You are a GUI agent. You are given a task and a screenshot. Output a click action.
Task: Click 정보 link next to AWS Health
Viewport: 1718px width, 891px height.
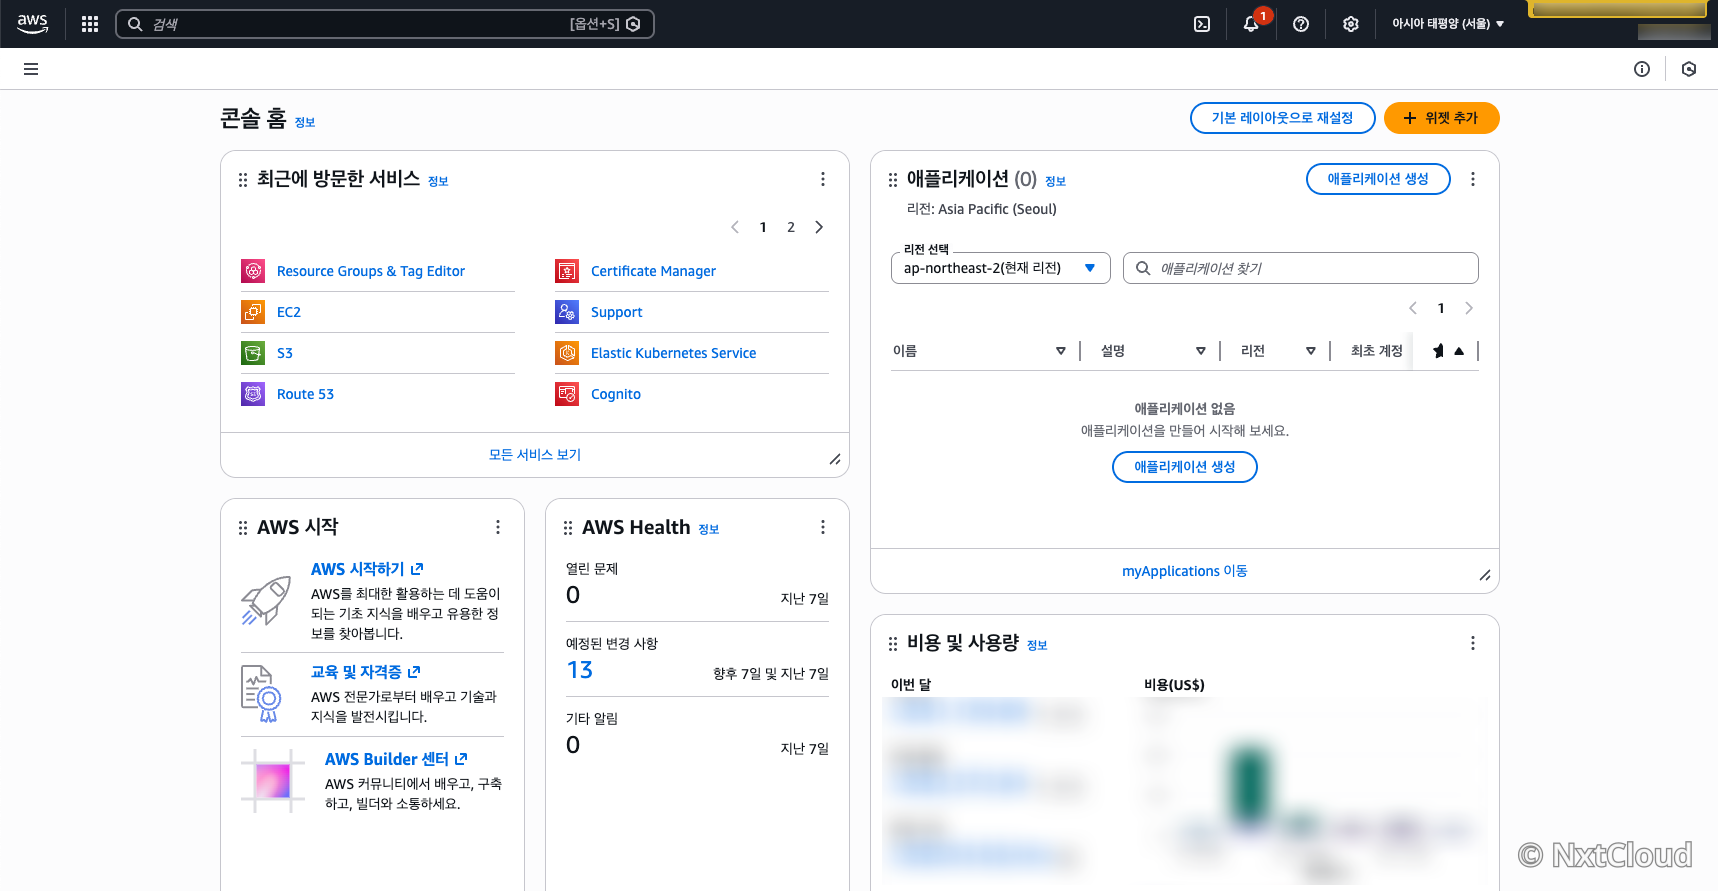click(x=709, y=530)
